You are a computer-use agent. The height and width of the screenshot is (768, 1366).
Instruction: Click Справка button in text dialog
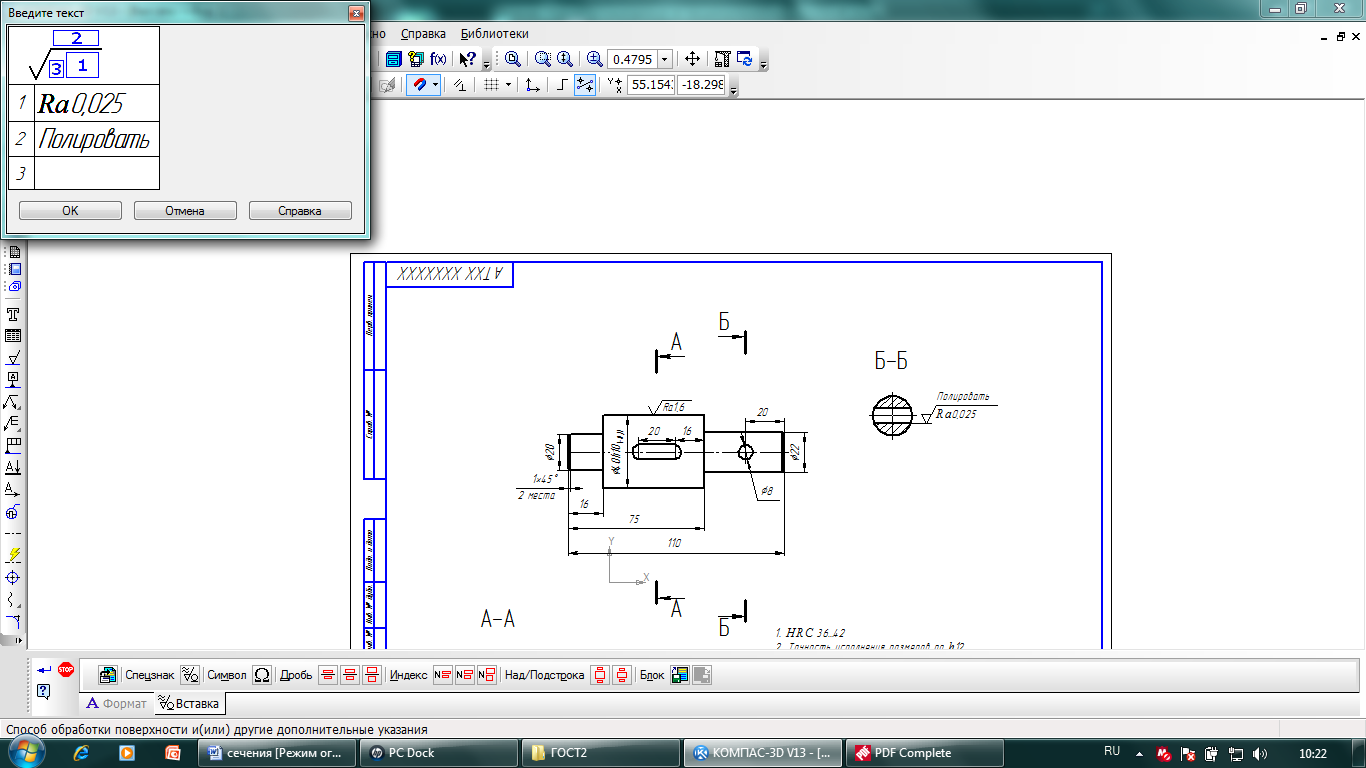point(300,211)
